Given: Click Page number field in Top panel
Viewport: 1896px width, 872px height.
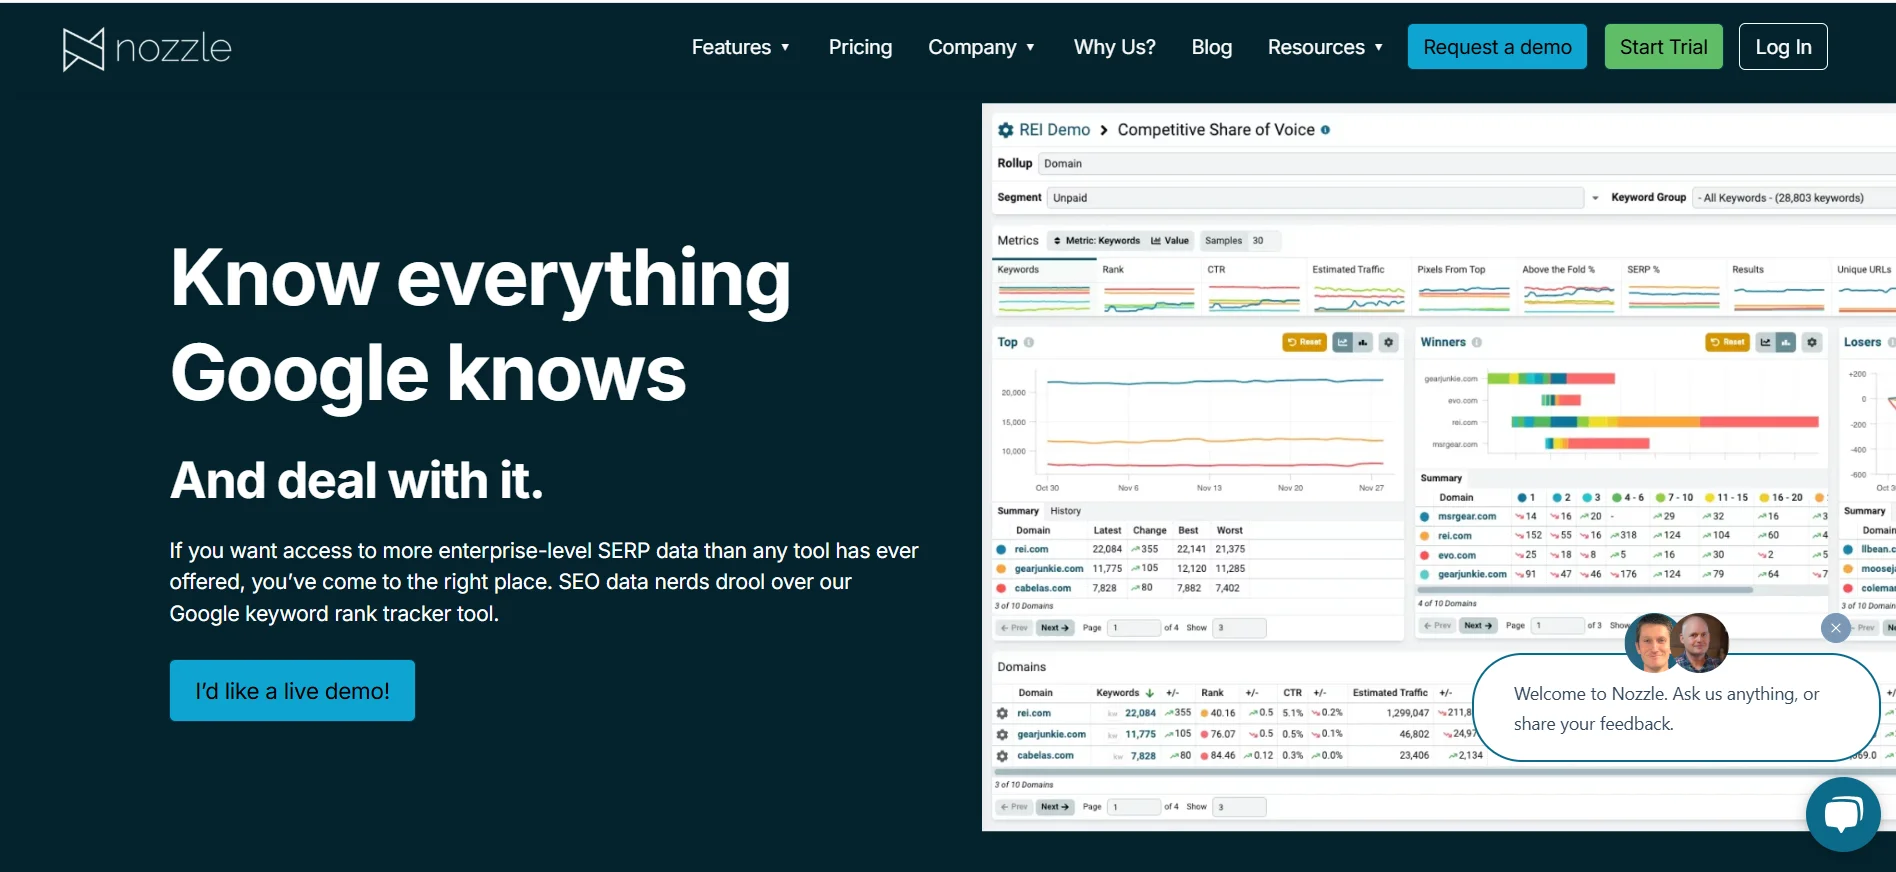Looking at the screenshot, I should [1133, 628].
